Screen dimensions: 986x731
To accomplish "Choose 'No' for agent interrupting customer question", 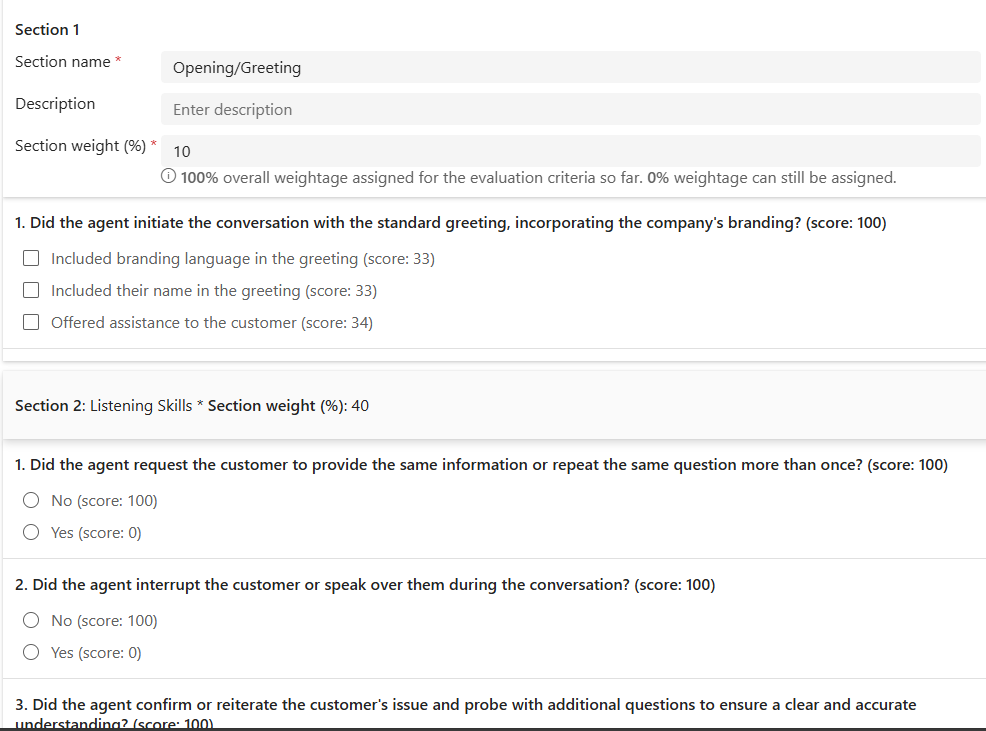I will click(32, 621).
